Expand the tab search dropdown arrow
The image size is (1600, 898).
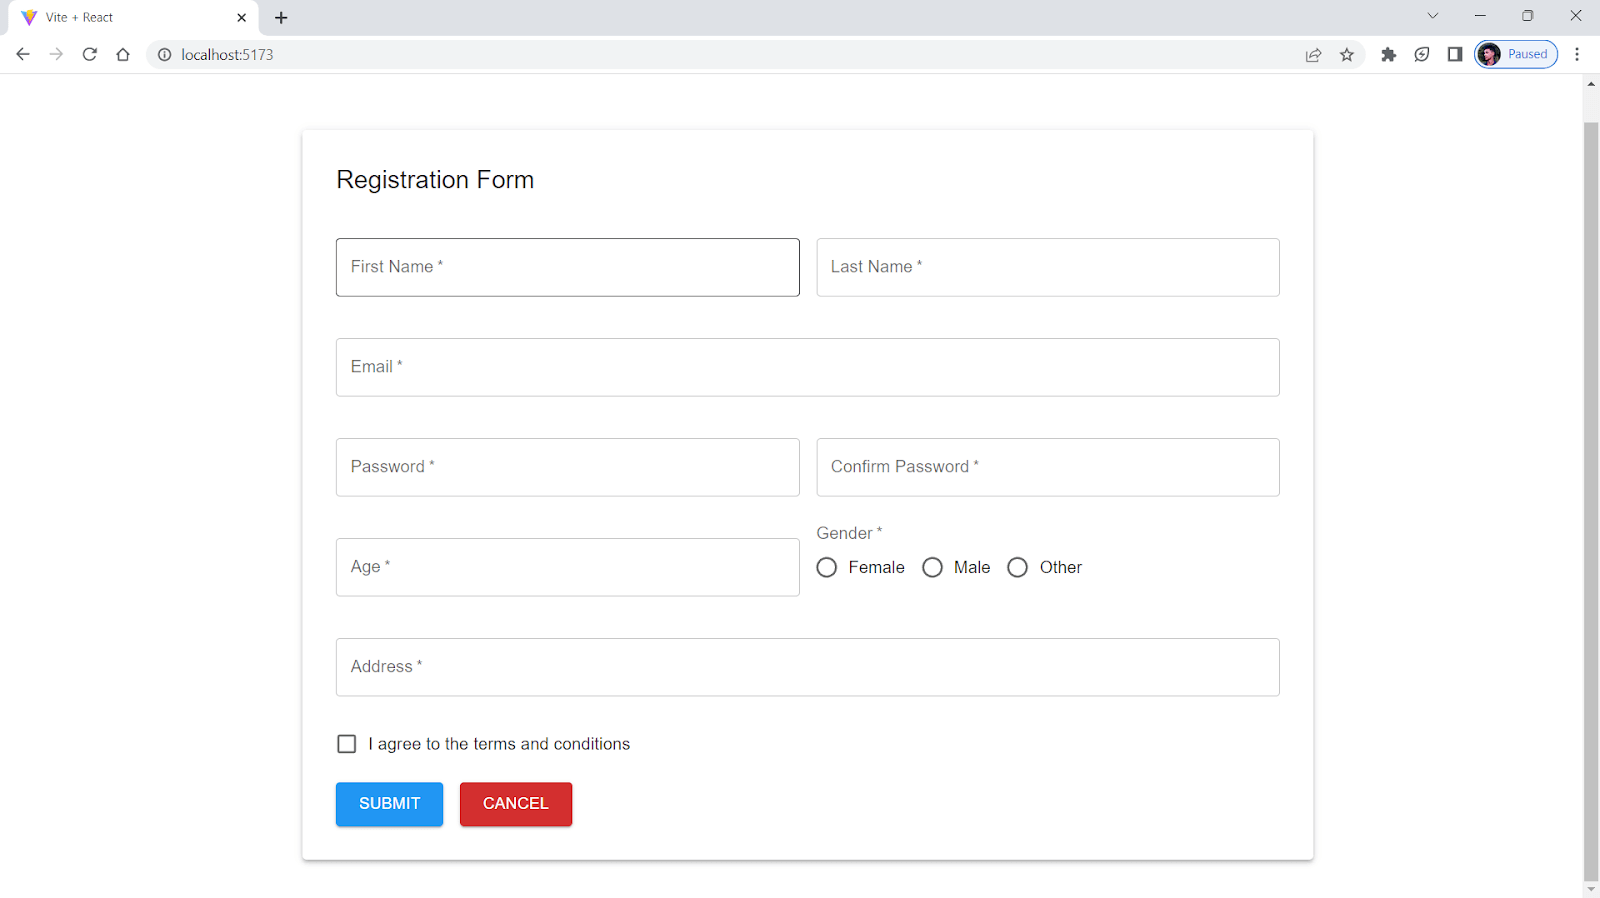click(1432, 16)
